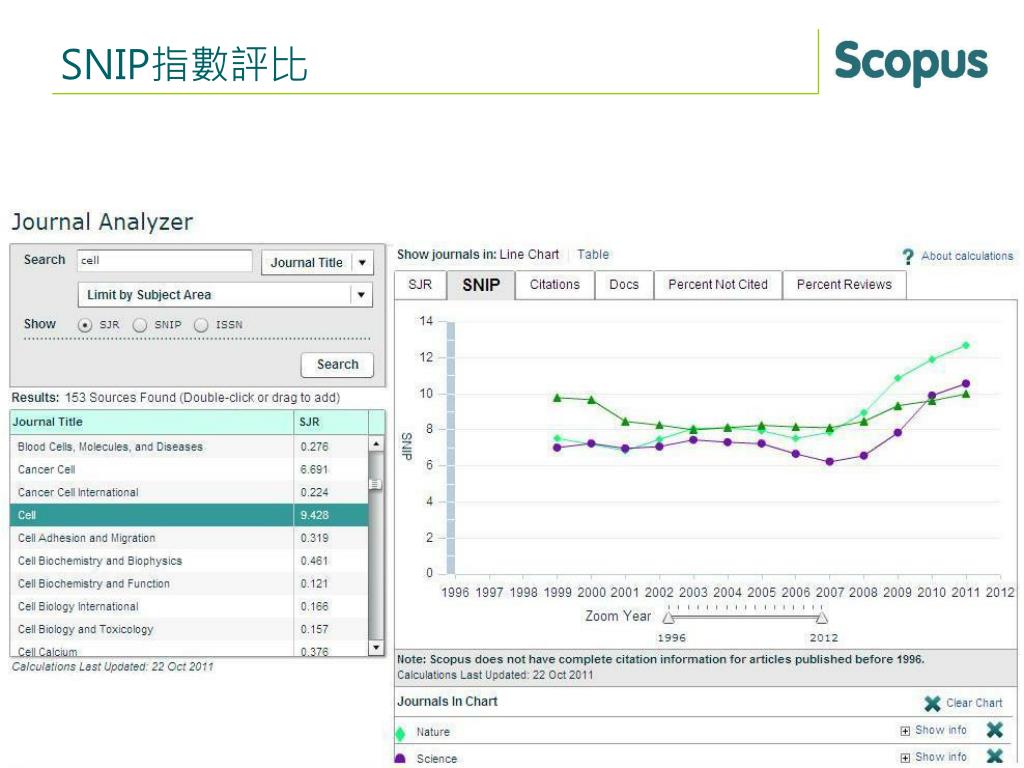Select the Cell Biology International row
1024x768 pixels.
(189, 607)
